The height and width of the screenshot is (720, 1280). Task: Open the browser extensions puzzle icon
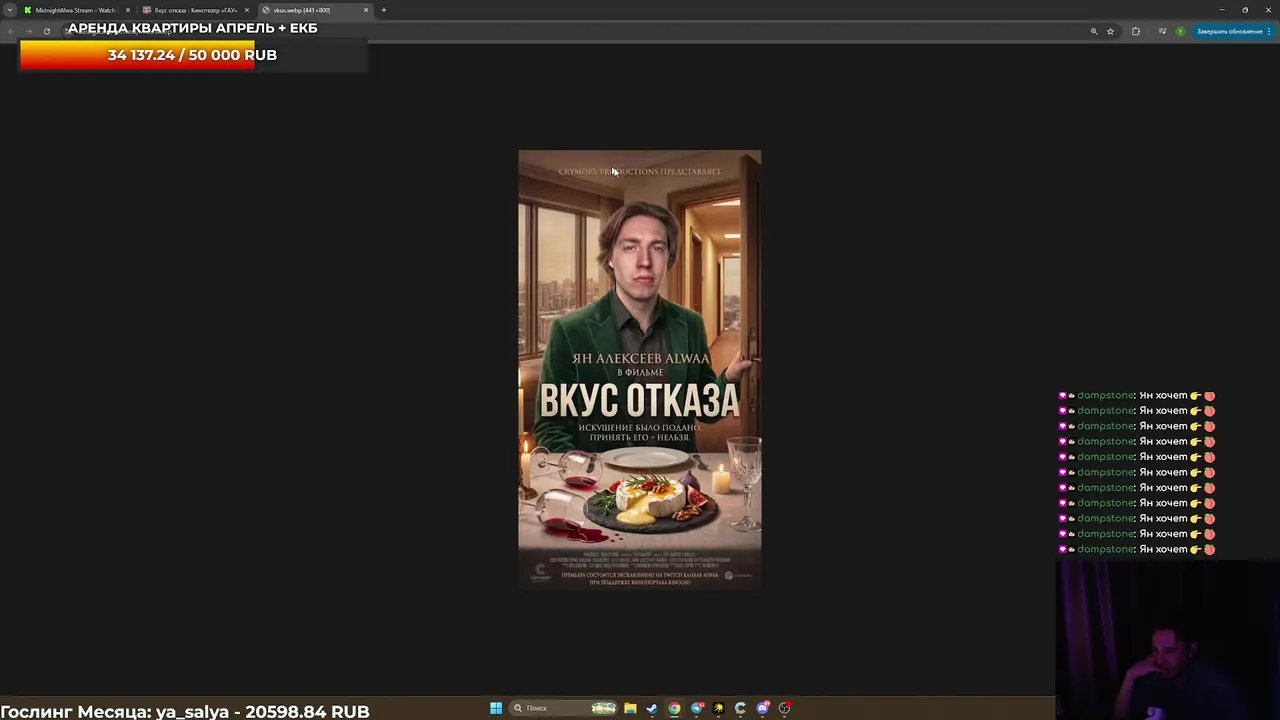(x=1136, y=31)
